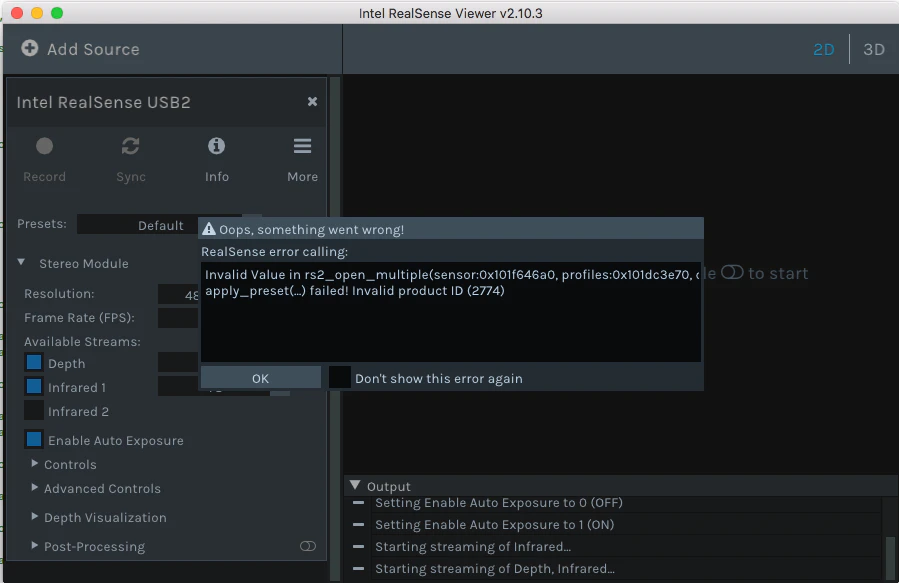The image size is (899, 583).
Task: Click 'Starting streaming of Depth, Infrared...' log line
Action: point(495,569)
